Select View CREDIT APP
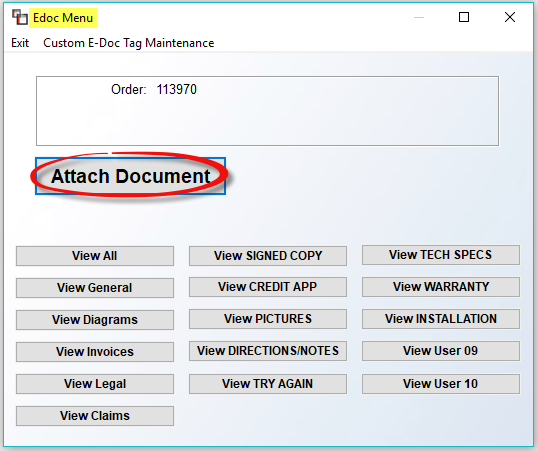 pyautogui.click(x=268, y=287)
